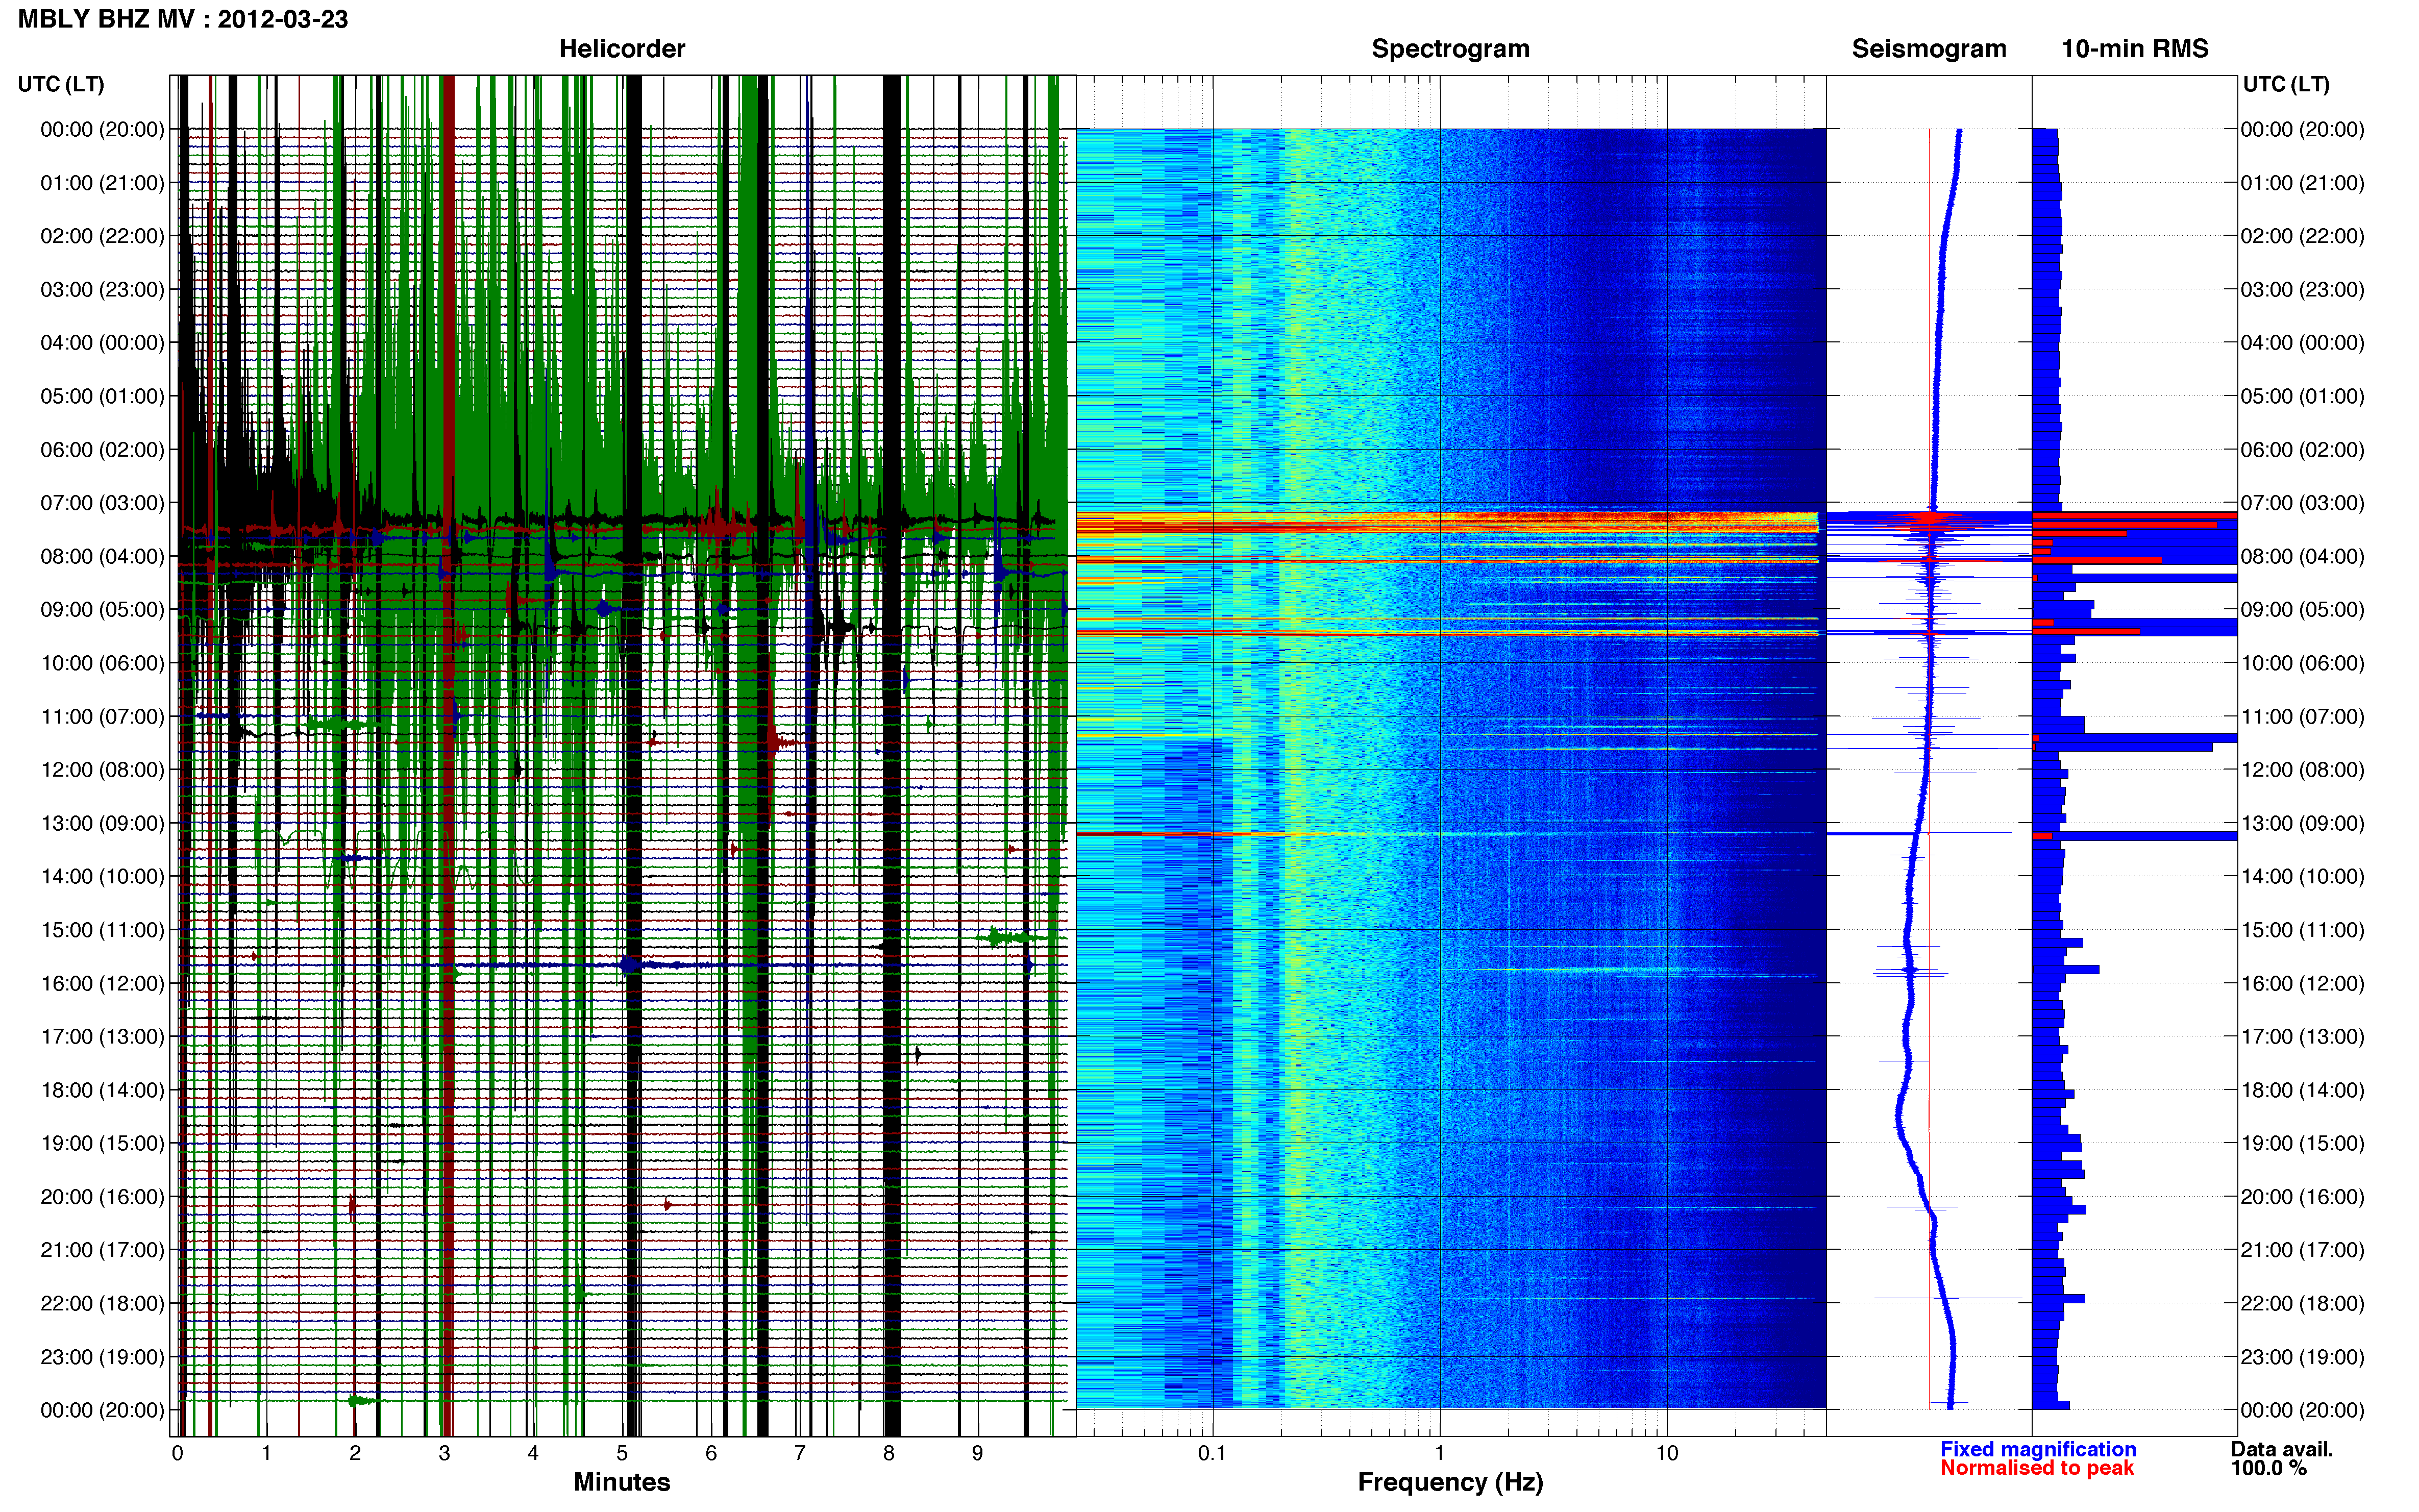Select left-axis time label 10:00 (06:00)
This screenshot has width=2419, height=1512.
click(x=102, y=663)
